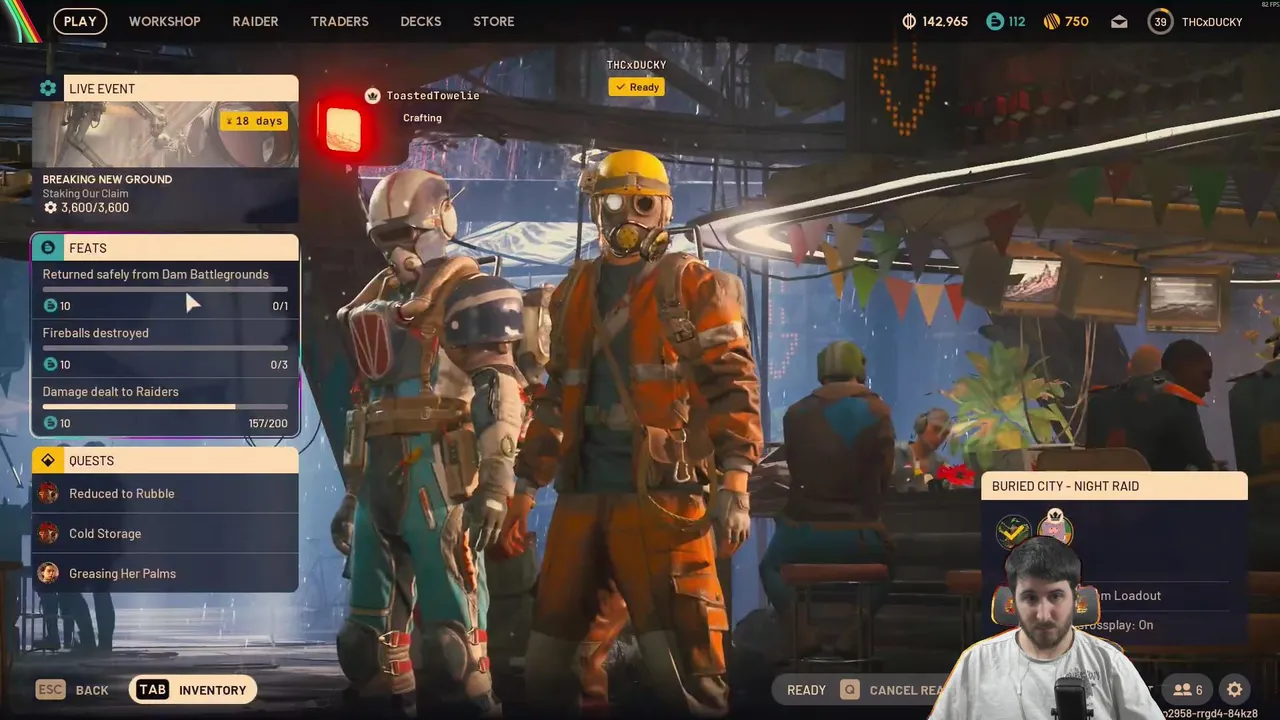1280x720 pixels.
Task: Click the Back label
Action: (x=92, y=690)
